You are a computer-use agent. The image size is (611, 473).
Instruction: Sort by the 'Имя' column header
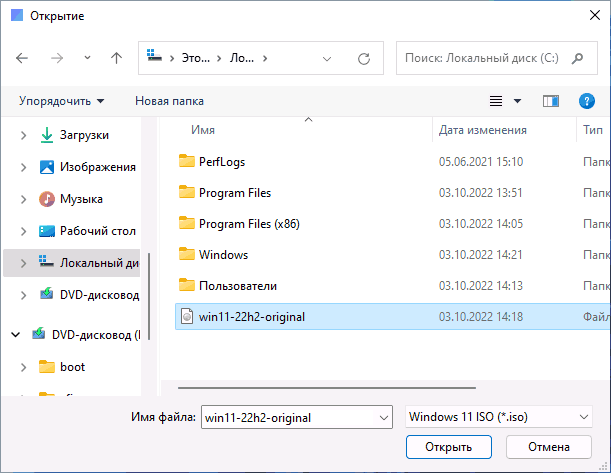pyautogui.click(x=203, y=130)
